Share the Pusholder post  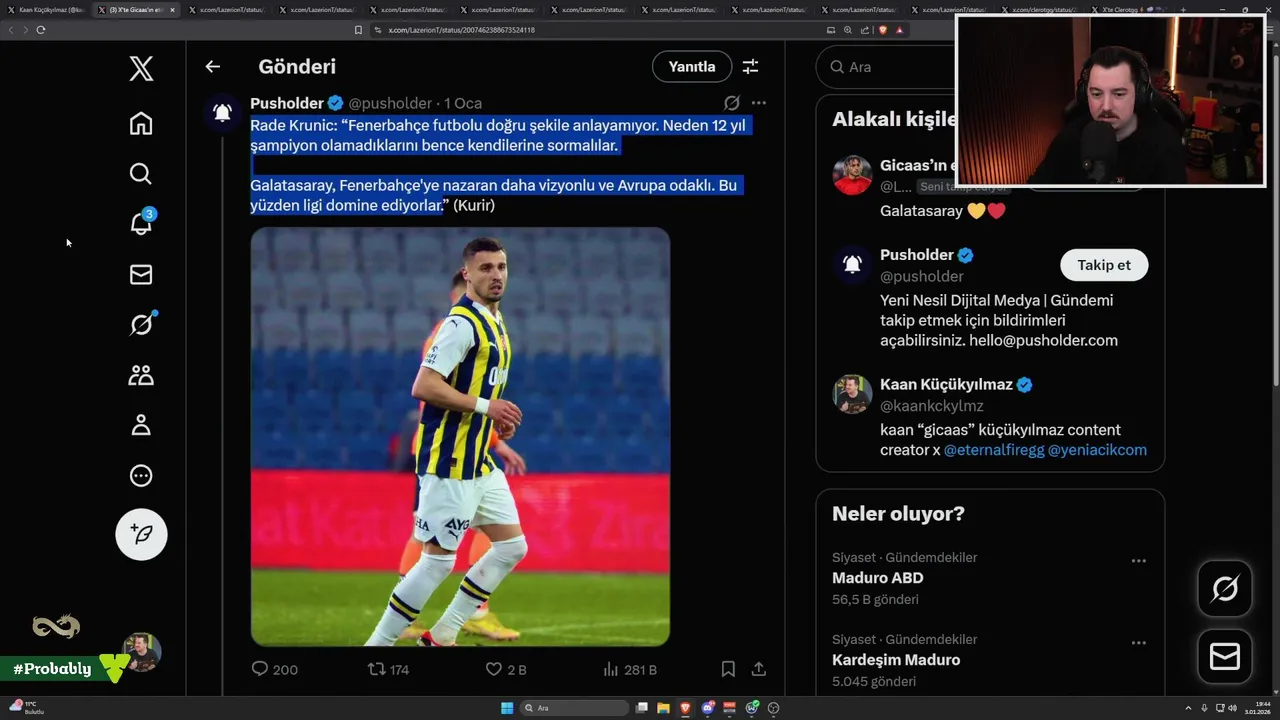(759, 669)
